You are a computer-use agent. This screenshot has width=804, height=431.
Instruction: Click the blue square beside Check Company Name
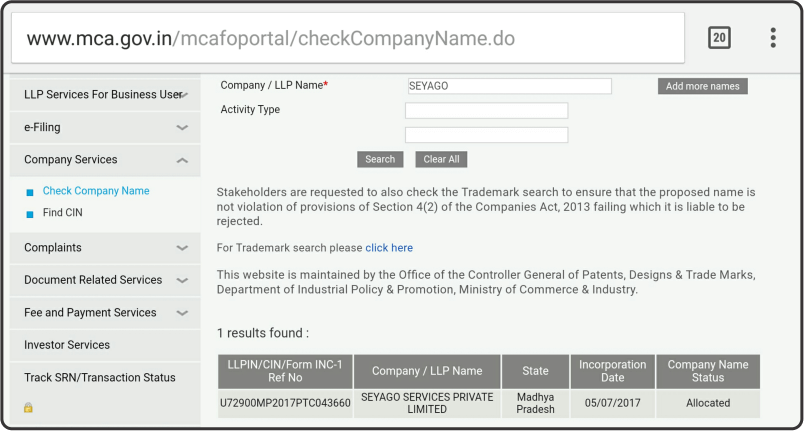(30, 192)
